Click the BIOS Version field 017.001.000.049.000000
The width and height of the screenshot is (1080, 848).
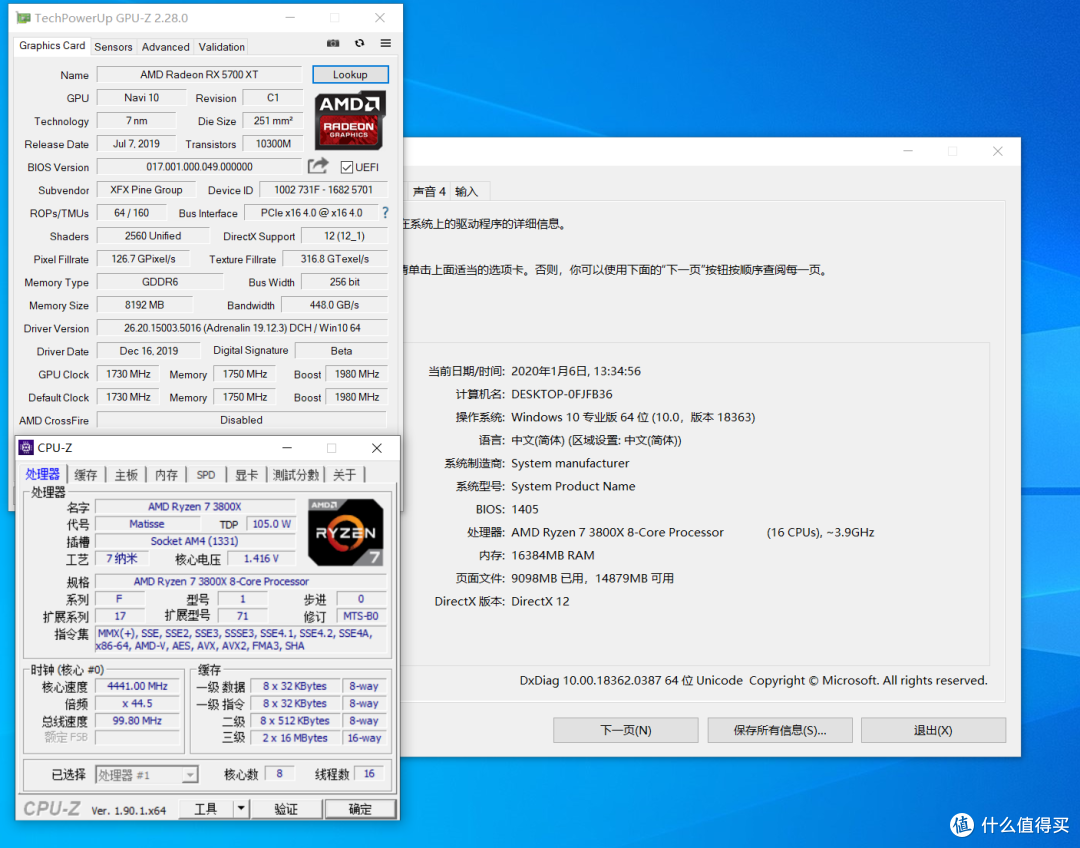199,167
